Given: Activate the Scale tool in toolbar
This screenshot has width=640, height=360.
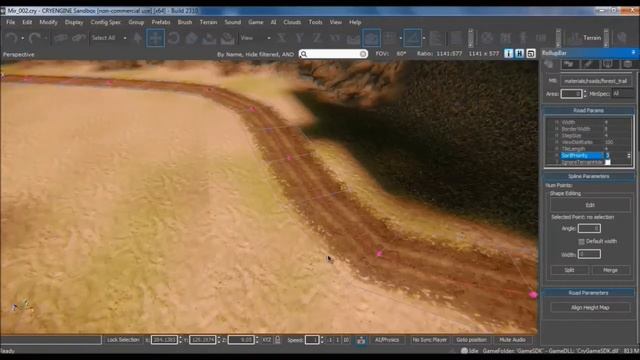Looking at the screenshot, I should (x=191, y=38).
